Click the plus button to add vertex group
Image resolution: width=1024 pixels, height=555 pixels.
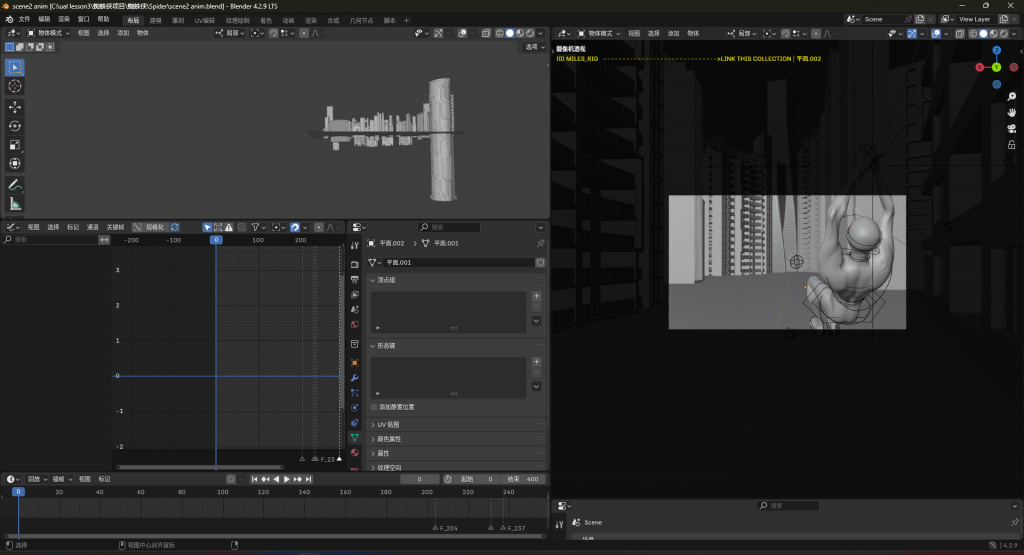[x=536, y=297]
